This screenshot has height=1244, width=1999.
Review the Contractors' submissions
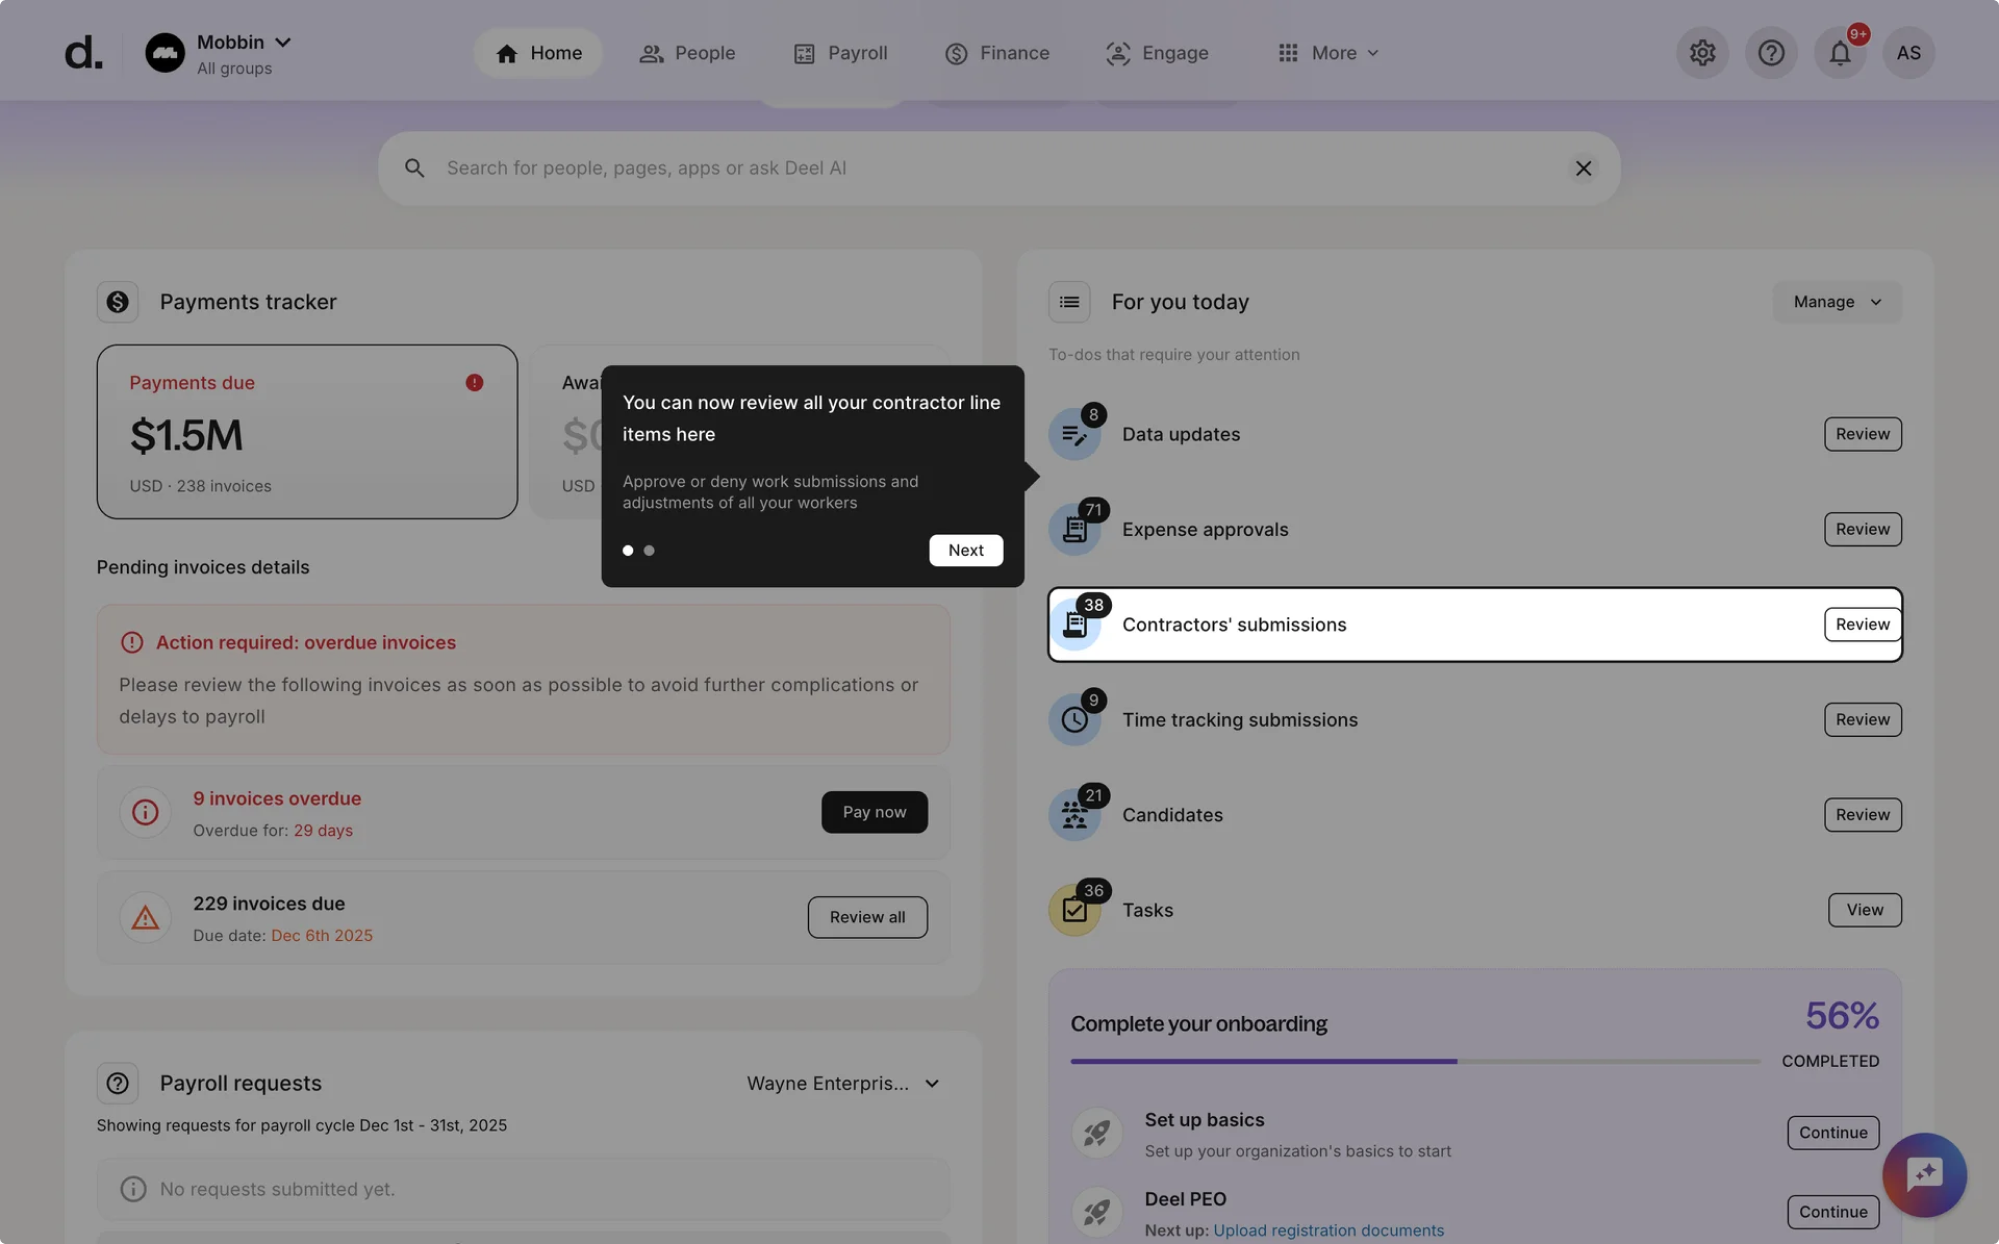tap(1861, 624)
